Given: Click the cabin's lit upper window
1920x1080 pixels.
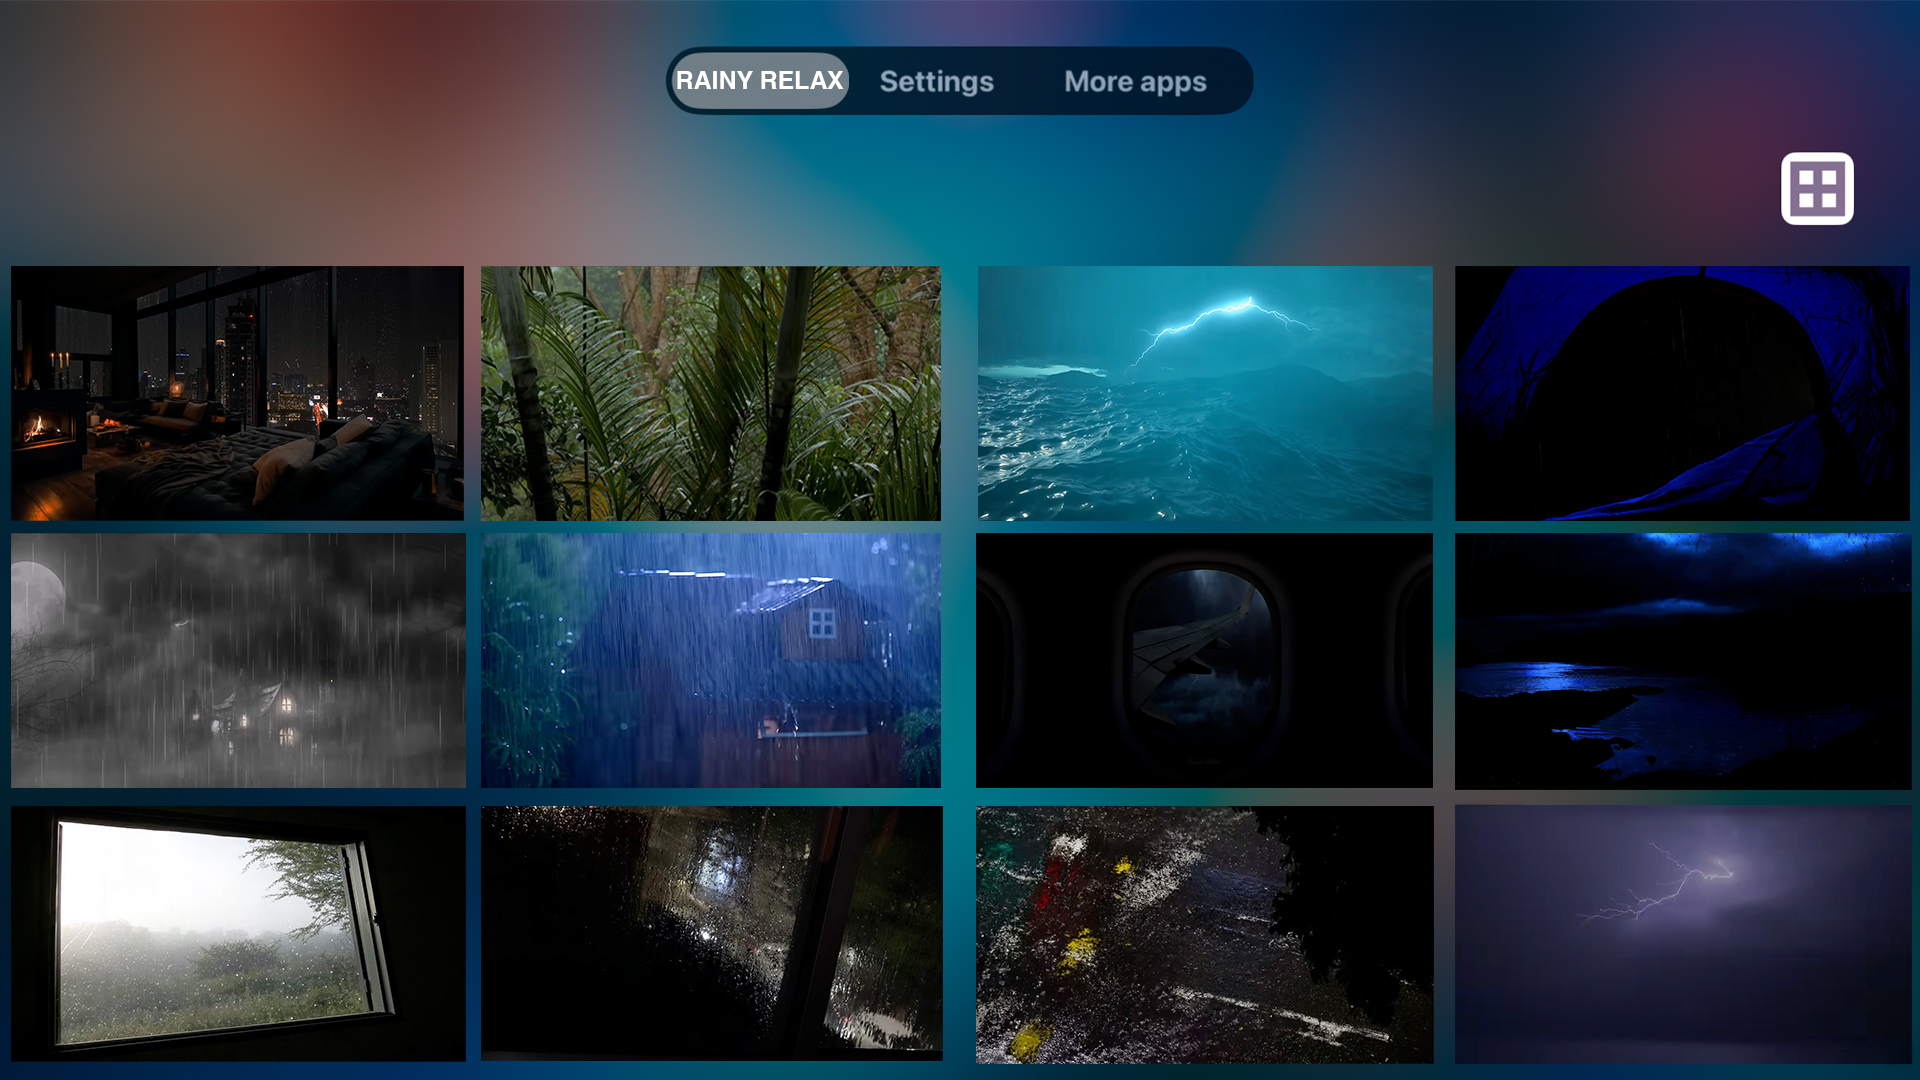Looking at the screenshot, I should pyautogui.click(x=822, y=623).
